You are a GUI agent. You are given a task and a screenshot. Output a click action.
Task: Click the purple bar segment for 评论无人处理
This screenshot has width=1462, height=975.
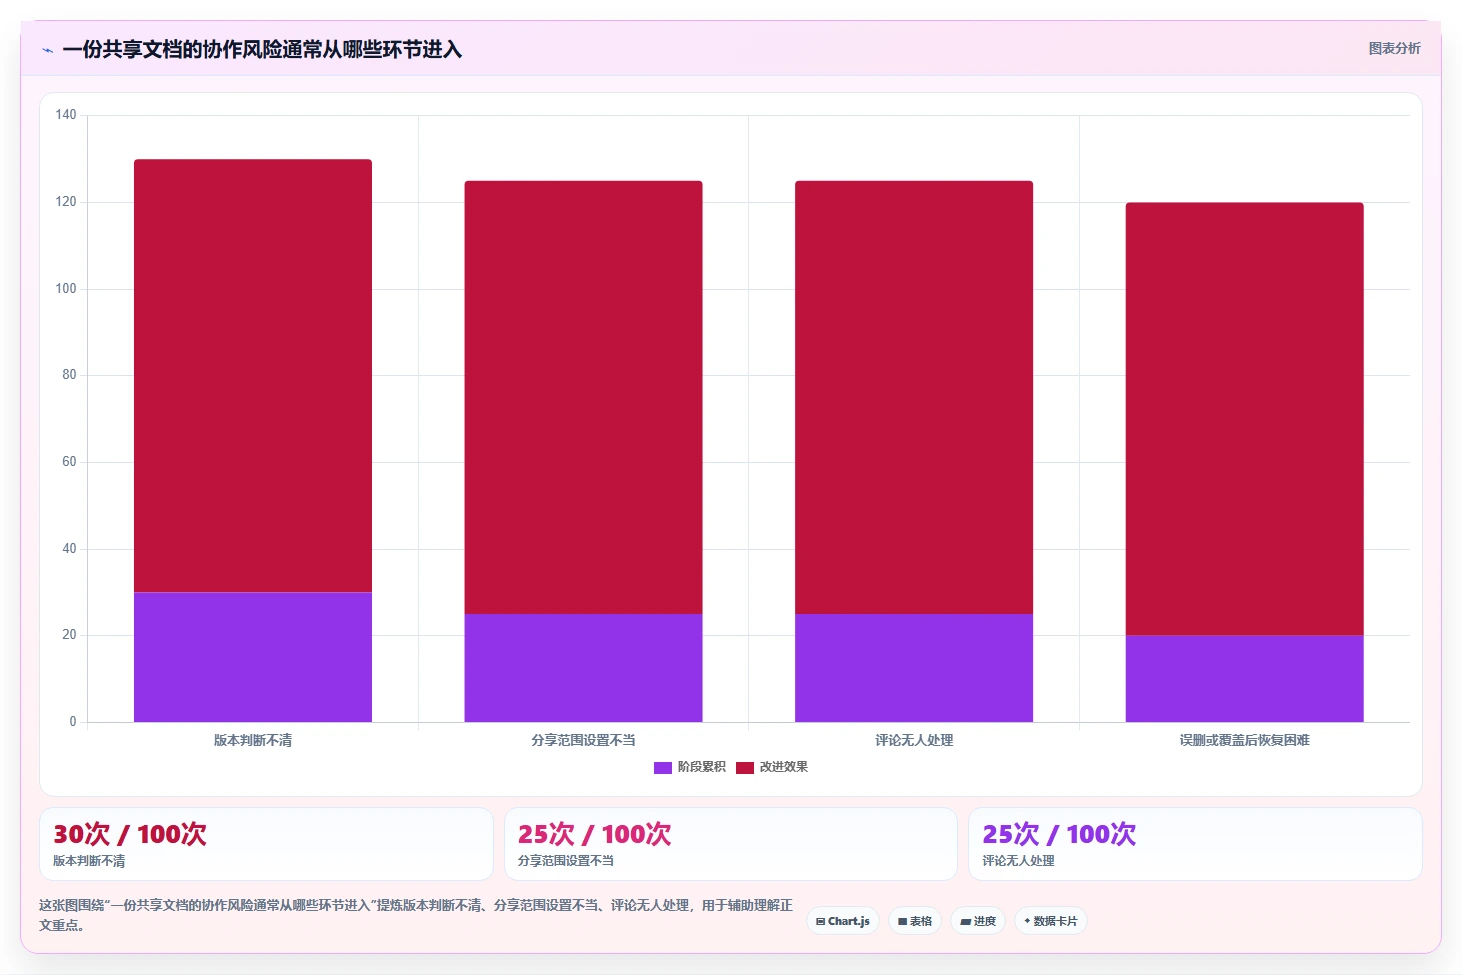(914, 668)
